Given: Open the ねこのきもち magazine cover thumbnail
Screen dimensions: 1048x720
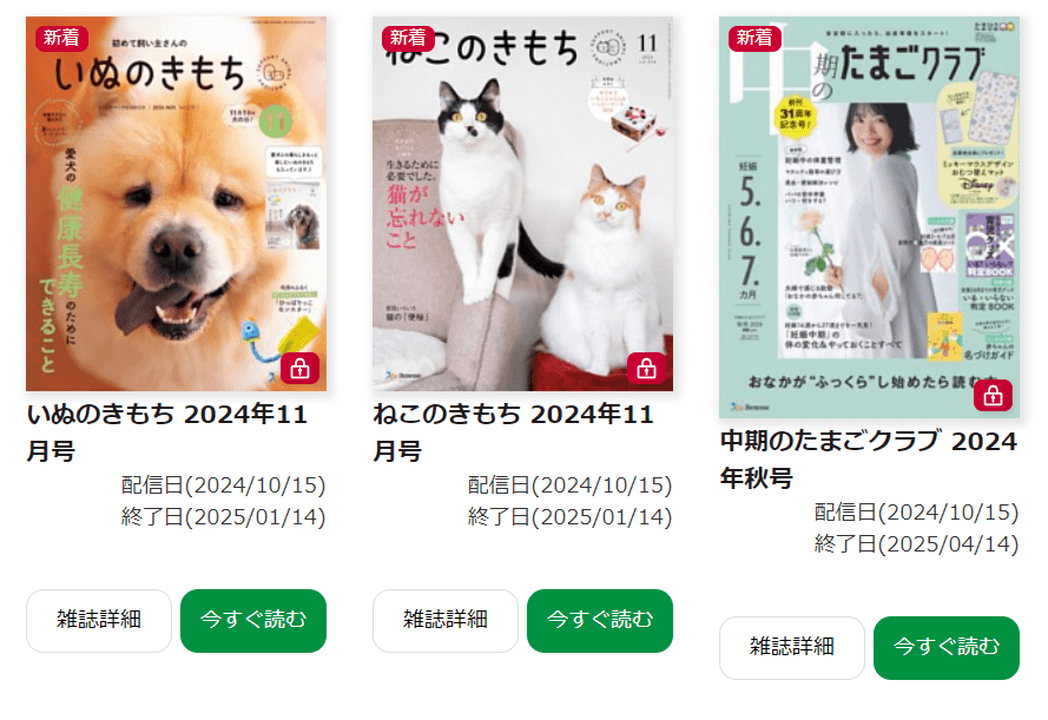Looking at the screenshot, I should (523, 204).
